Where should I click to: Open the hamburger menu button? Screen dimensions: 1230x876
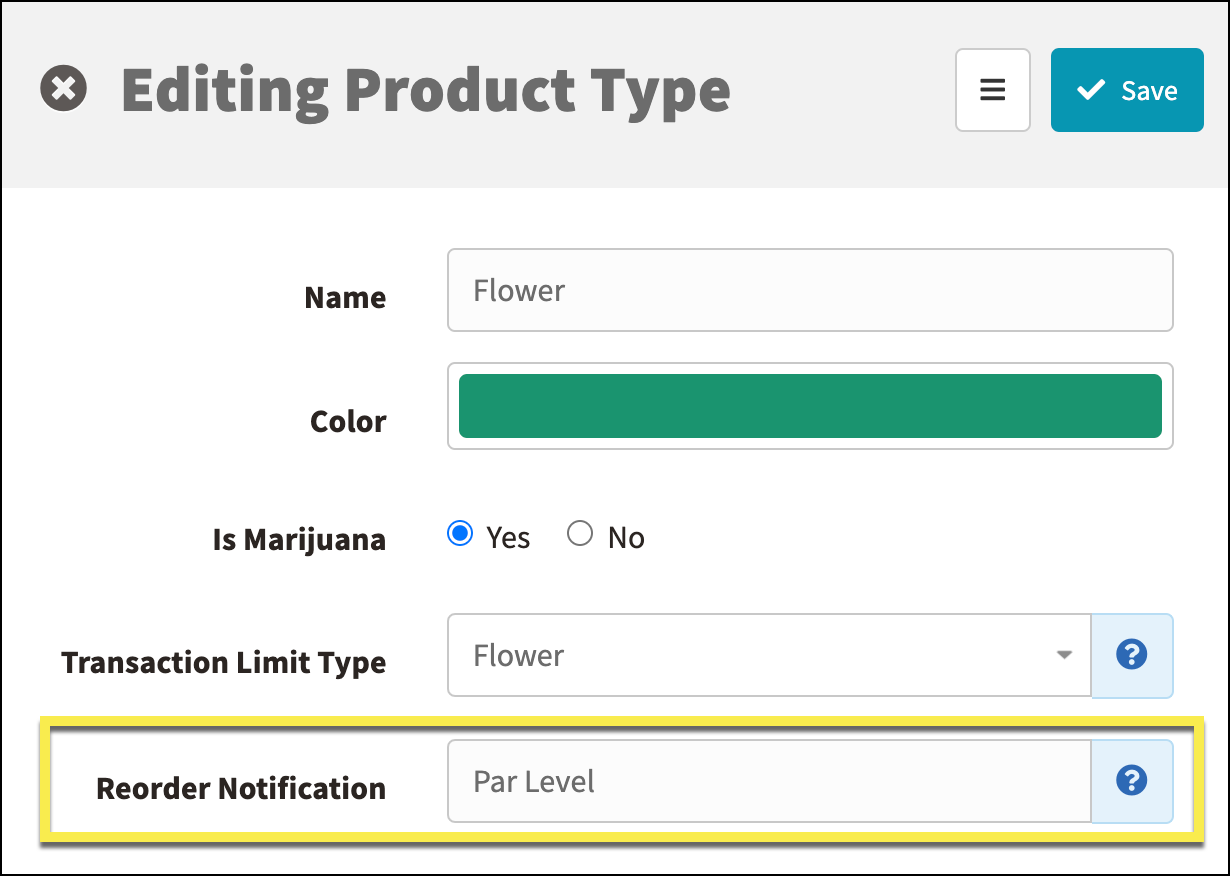click(992, 90)
